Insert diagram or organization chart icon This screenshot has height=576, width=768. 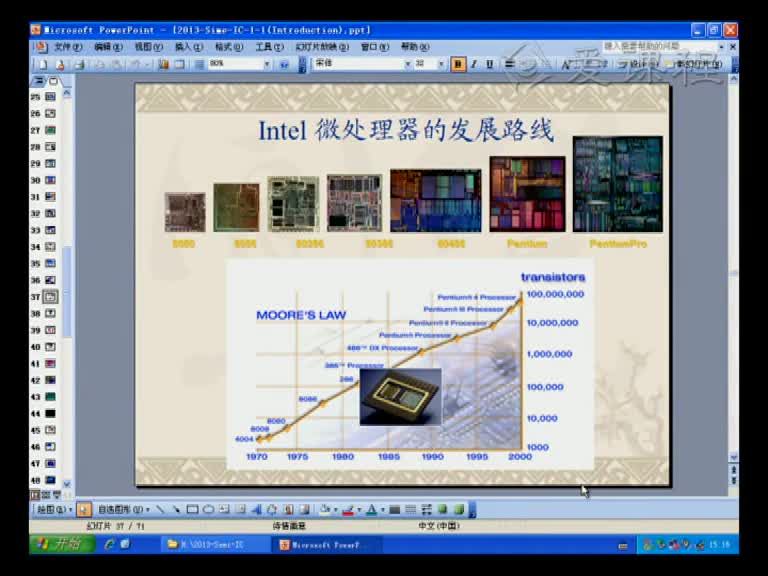(x=272, y=509)
